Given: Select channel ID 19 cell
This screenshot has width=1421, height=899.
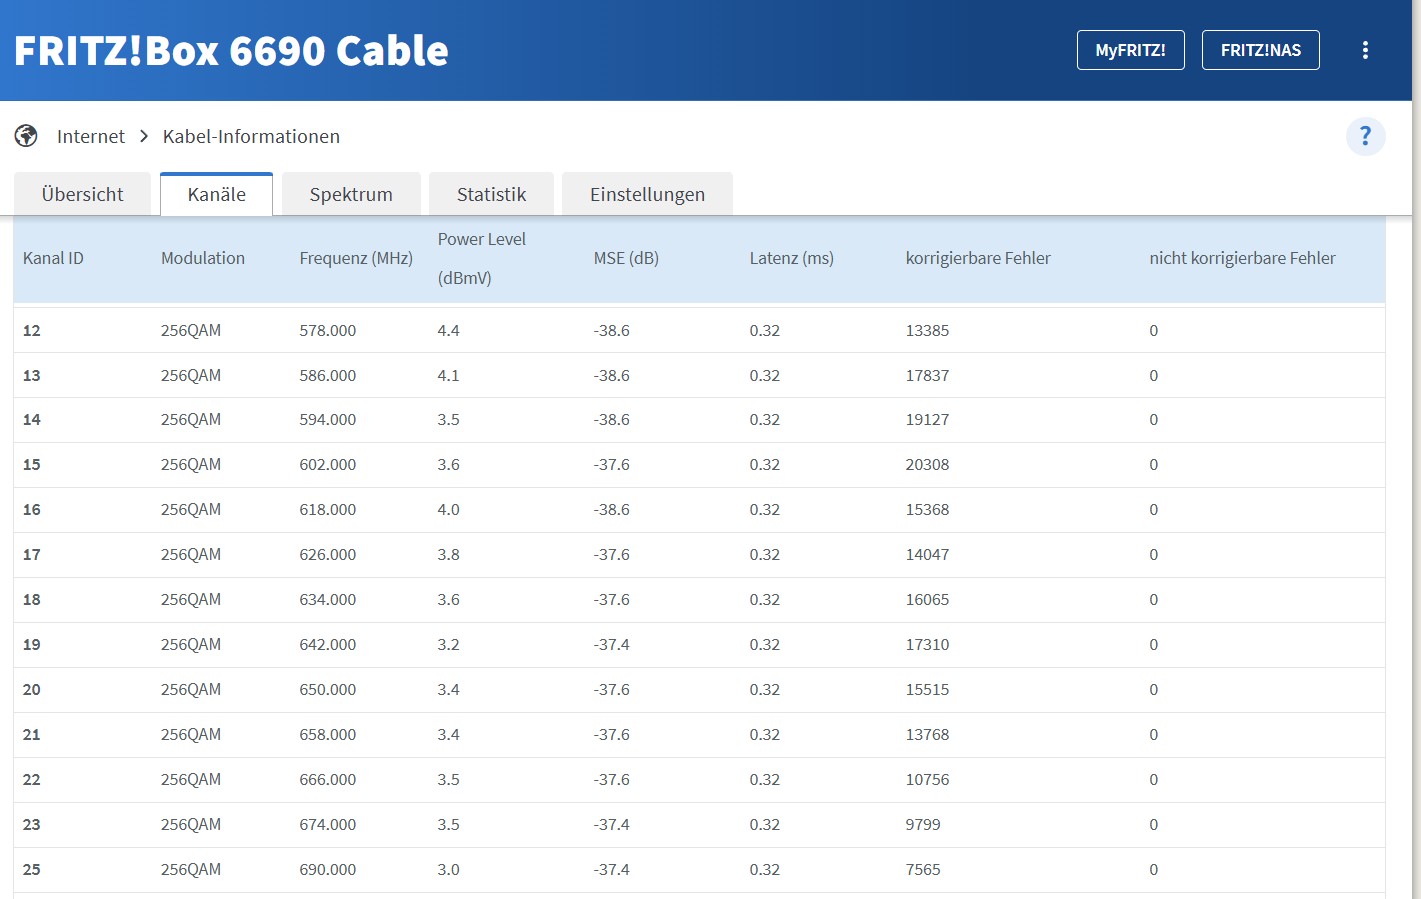Looking at the screenshot, I should (x=32, y=645).
